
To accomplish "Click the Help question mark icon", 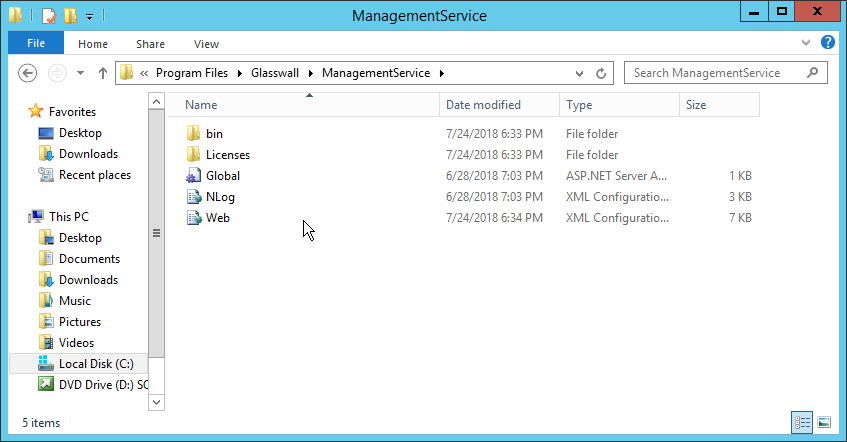I will (828, 43).
